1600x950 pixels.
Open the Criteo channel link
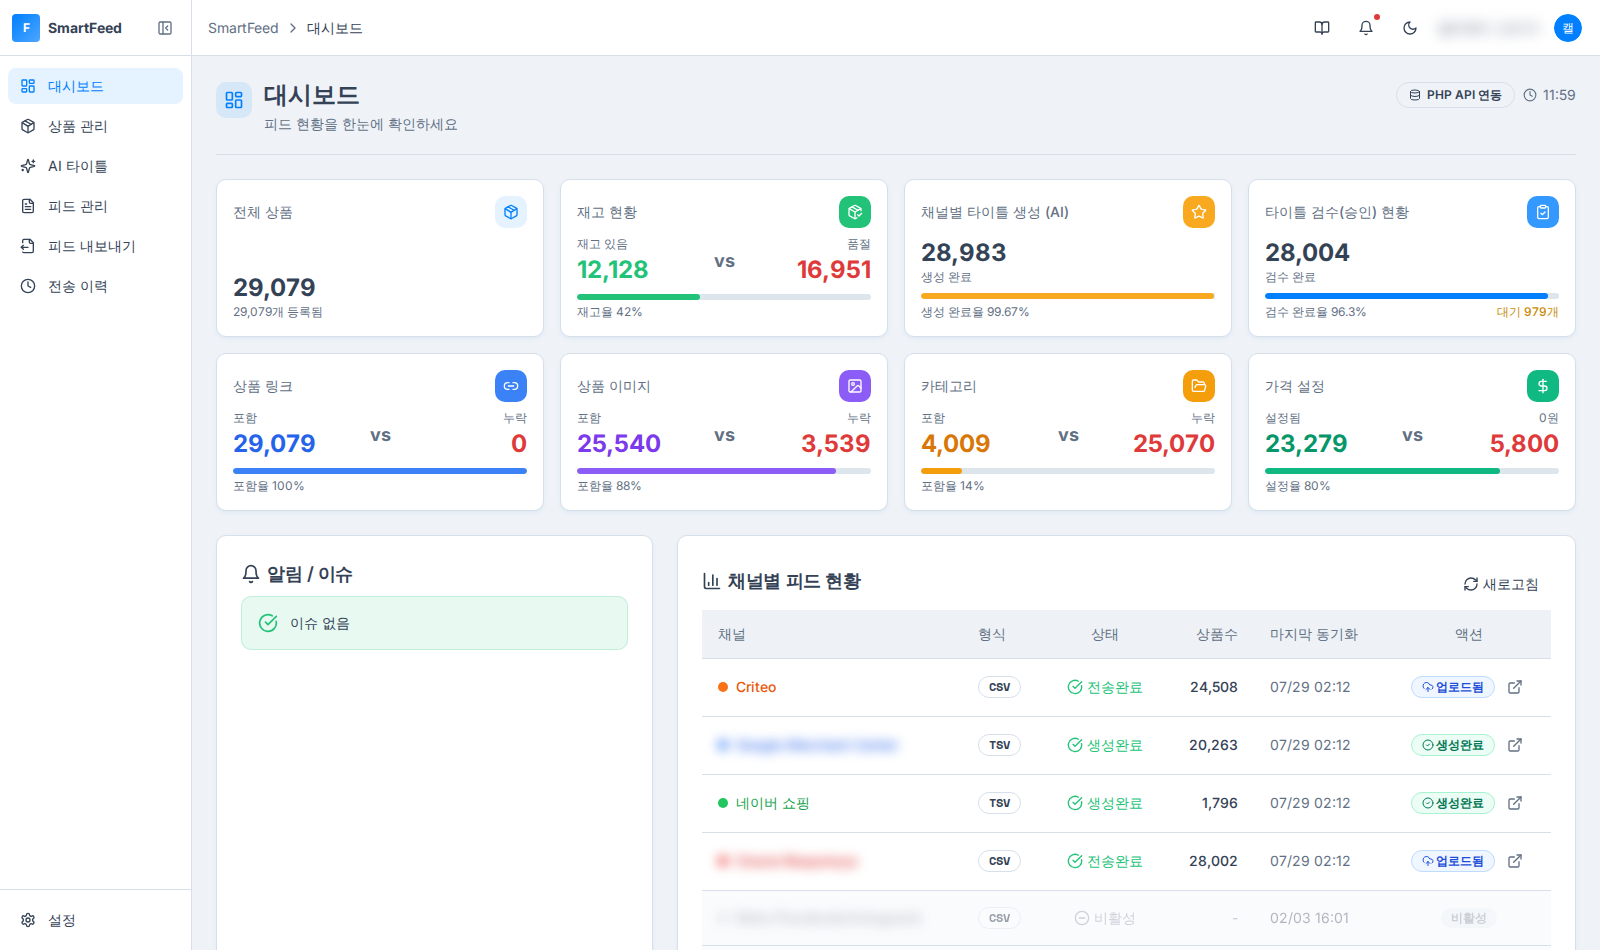tap(756, 687)
